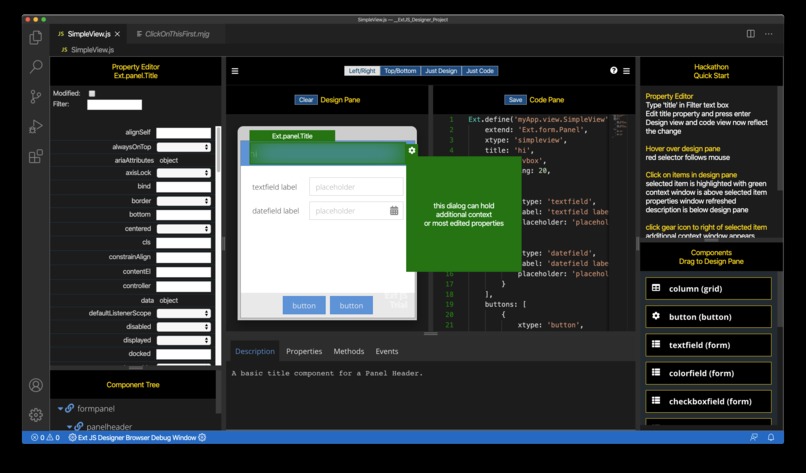Click the alignSelf input field
806x473 pixels.
pyautogui.click(x=184, y=133)
